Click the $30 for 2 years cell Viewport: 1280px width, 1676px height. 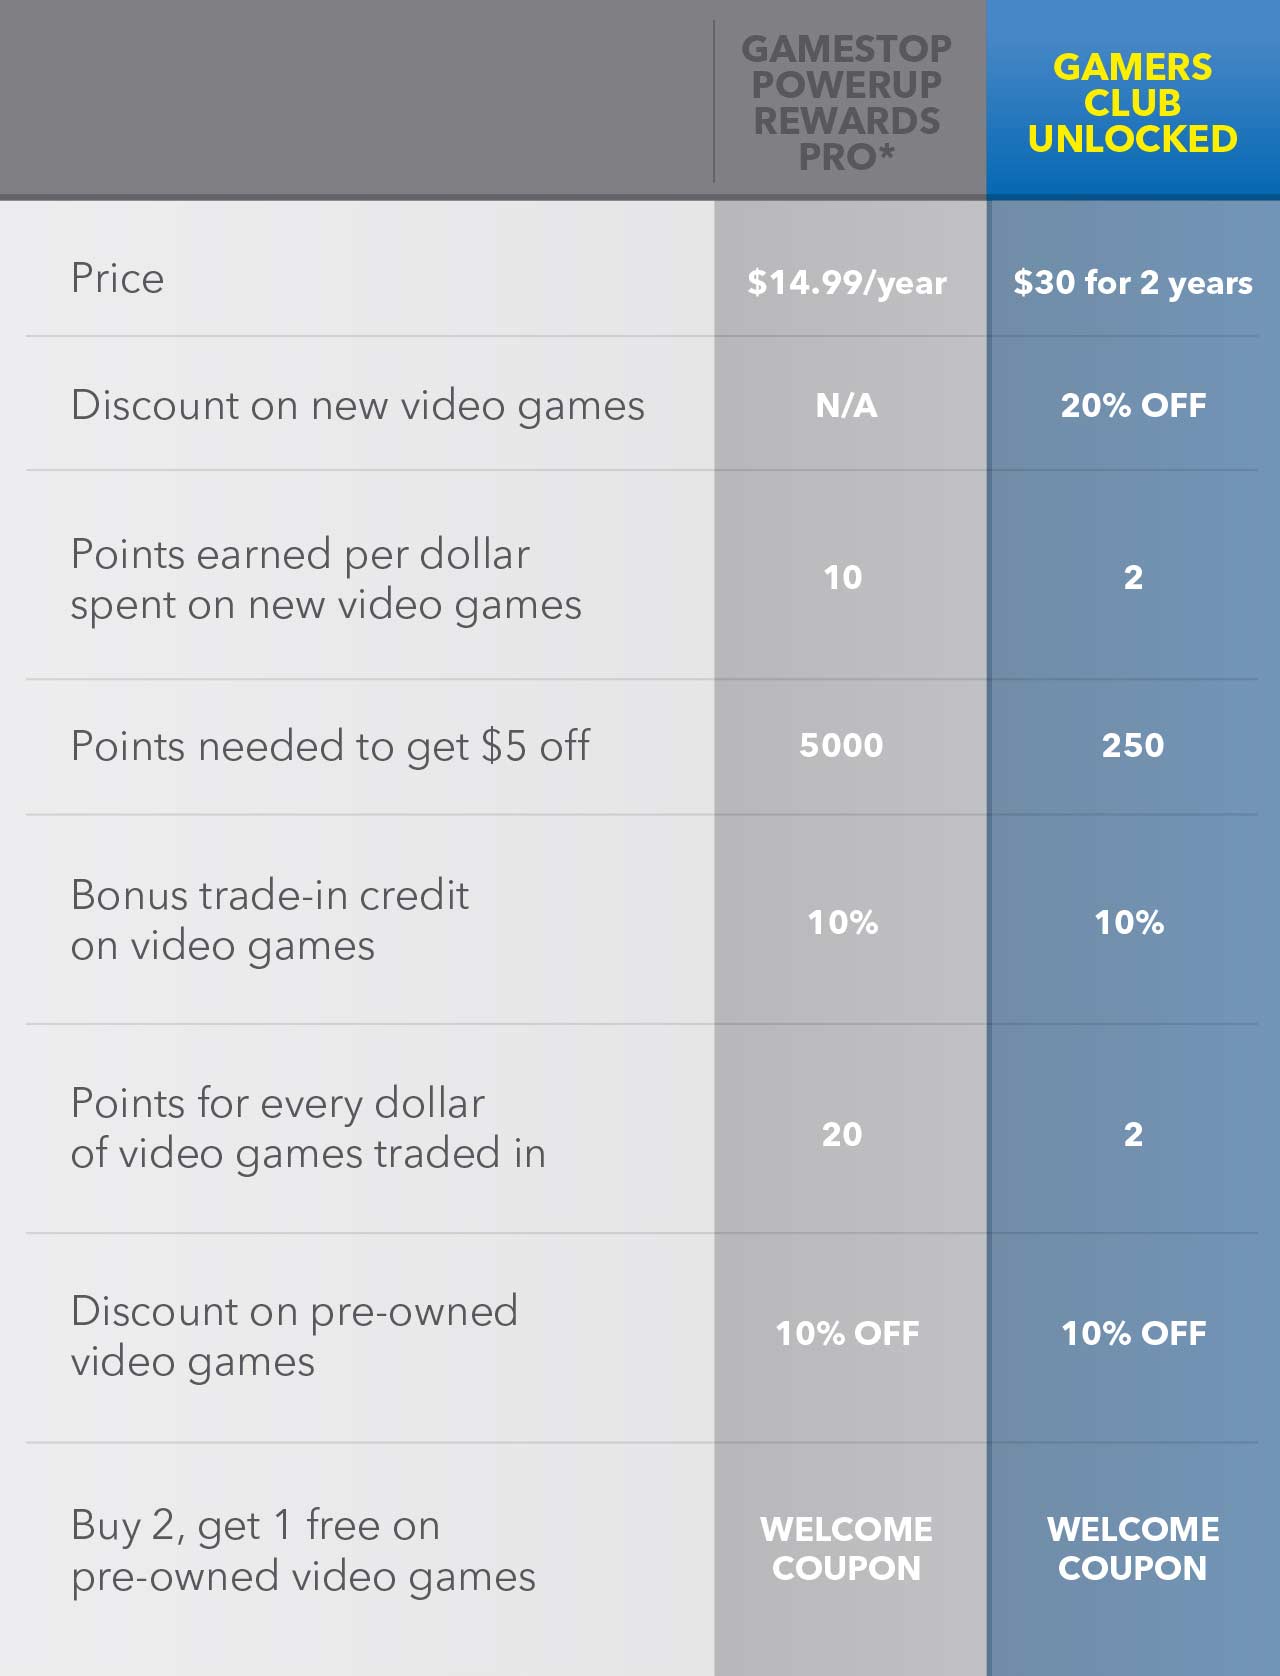1133,282
